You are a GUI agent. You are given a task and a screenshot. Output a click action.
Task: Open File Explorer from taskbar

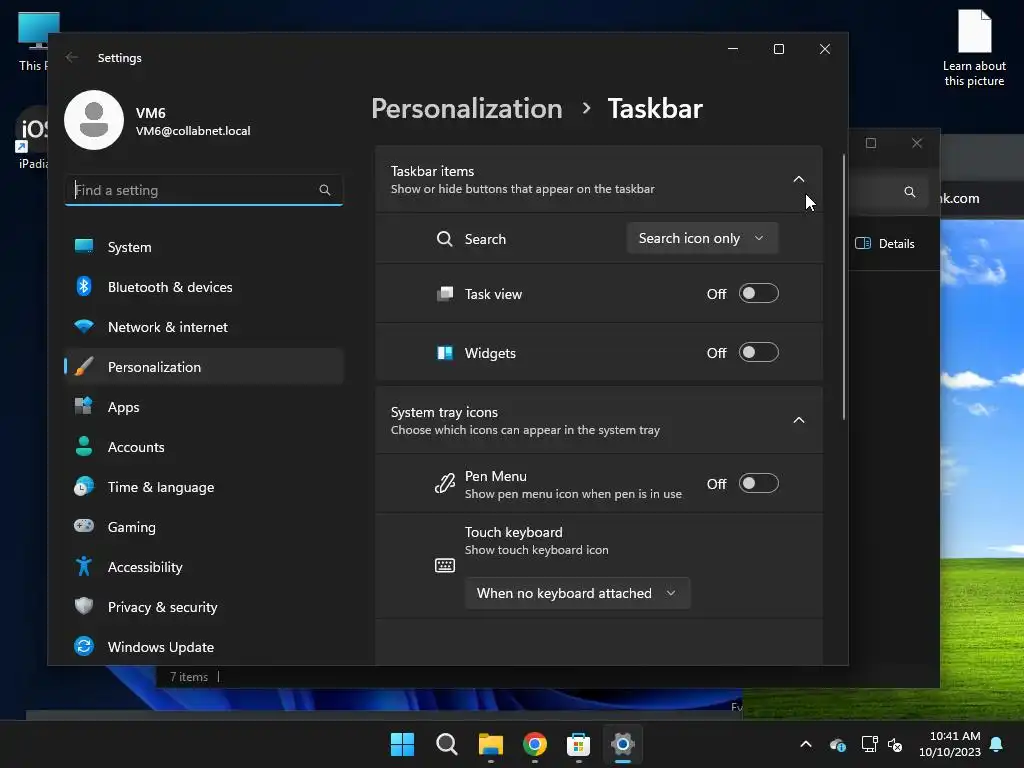[x=490, y=744]
